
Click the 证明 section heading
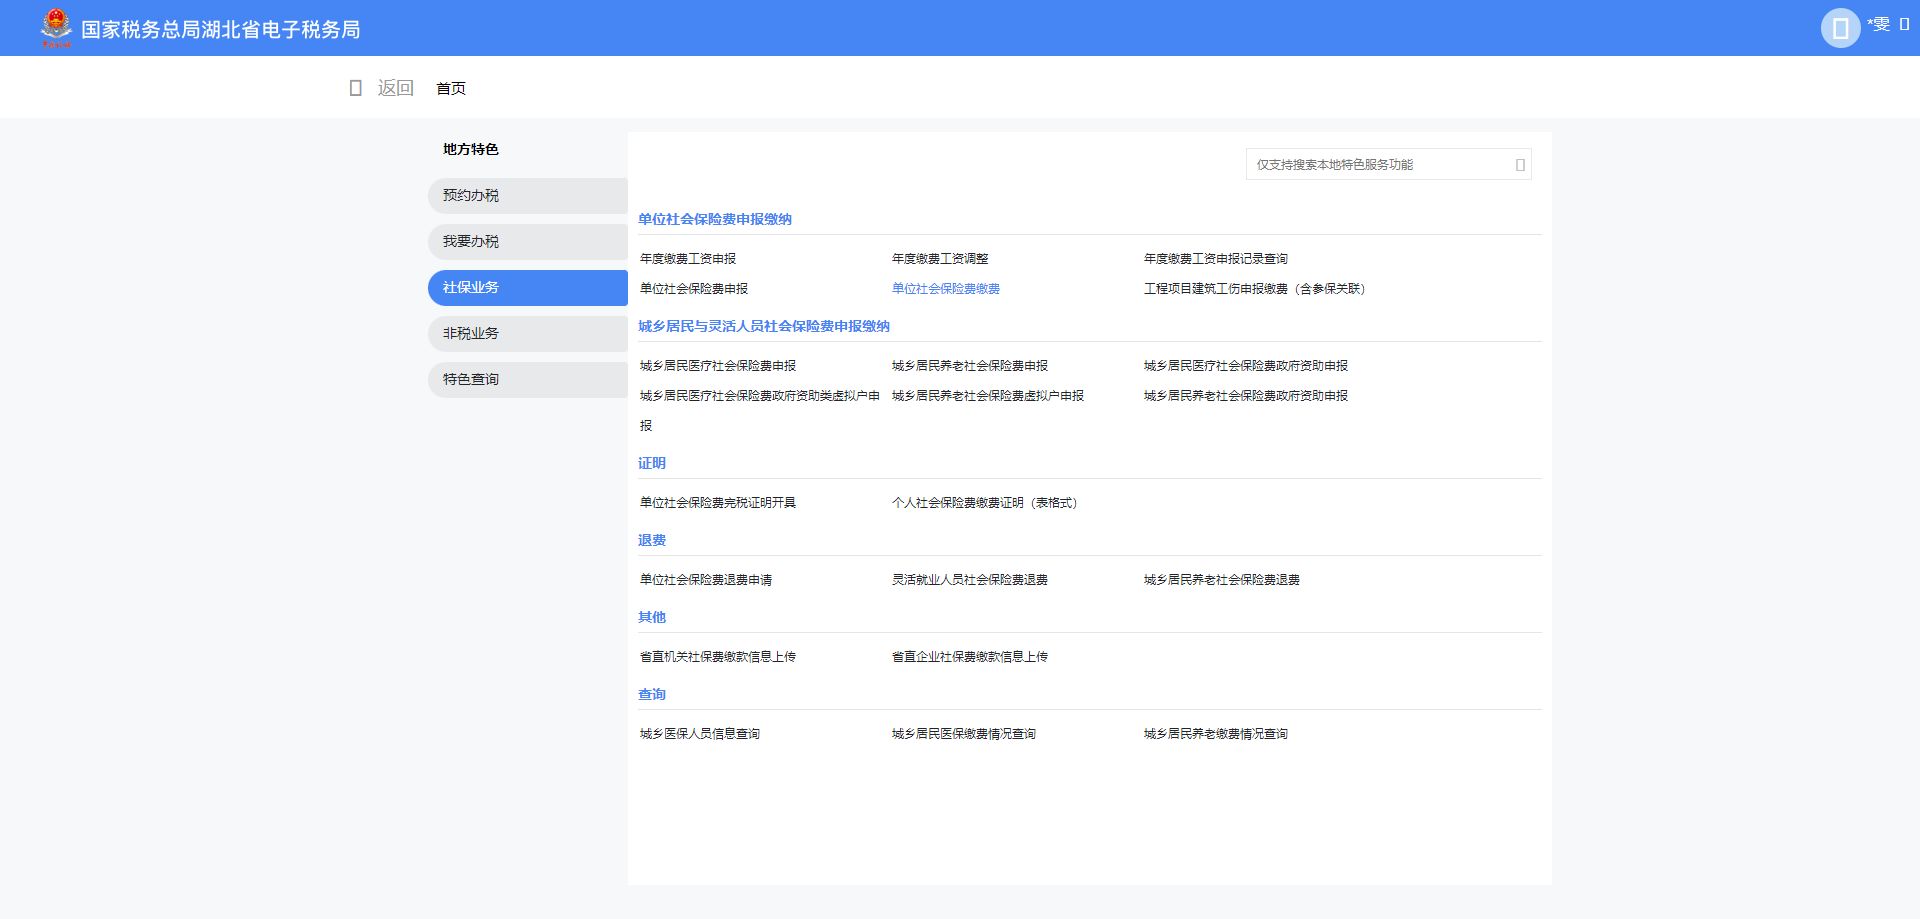(x=652, y=463)
